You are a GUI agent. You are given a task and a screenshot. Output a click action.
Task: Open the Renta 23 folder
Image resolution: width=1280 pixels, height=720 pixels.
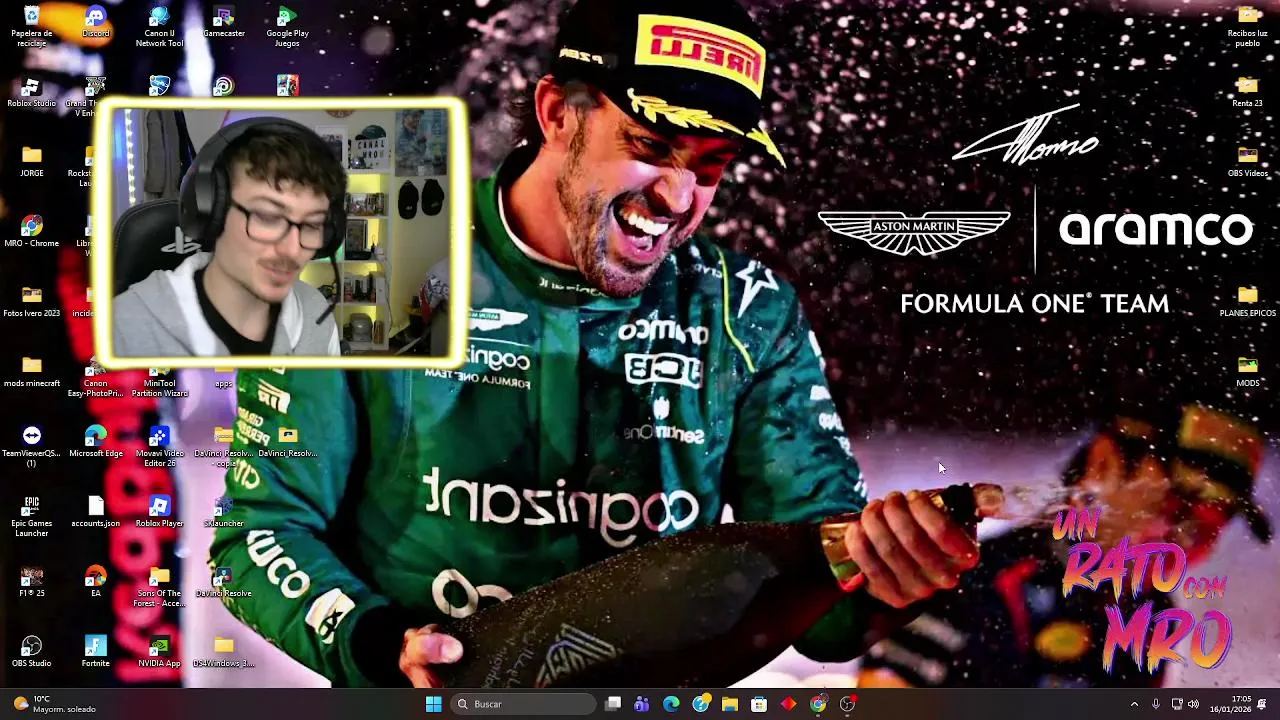point(1247,92)
